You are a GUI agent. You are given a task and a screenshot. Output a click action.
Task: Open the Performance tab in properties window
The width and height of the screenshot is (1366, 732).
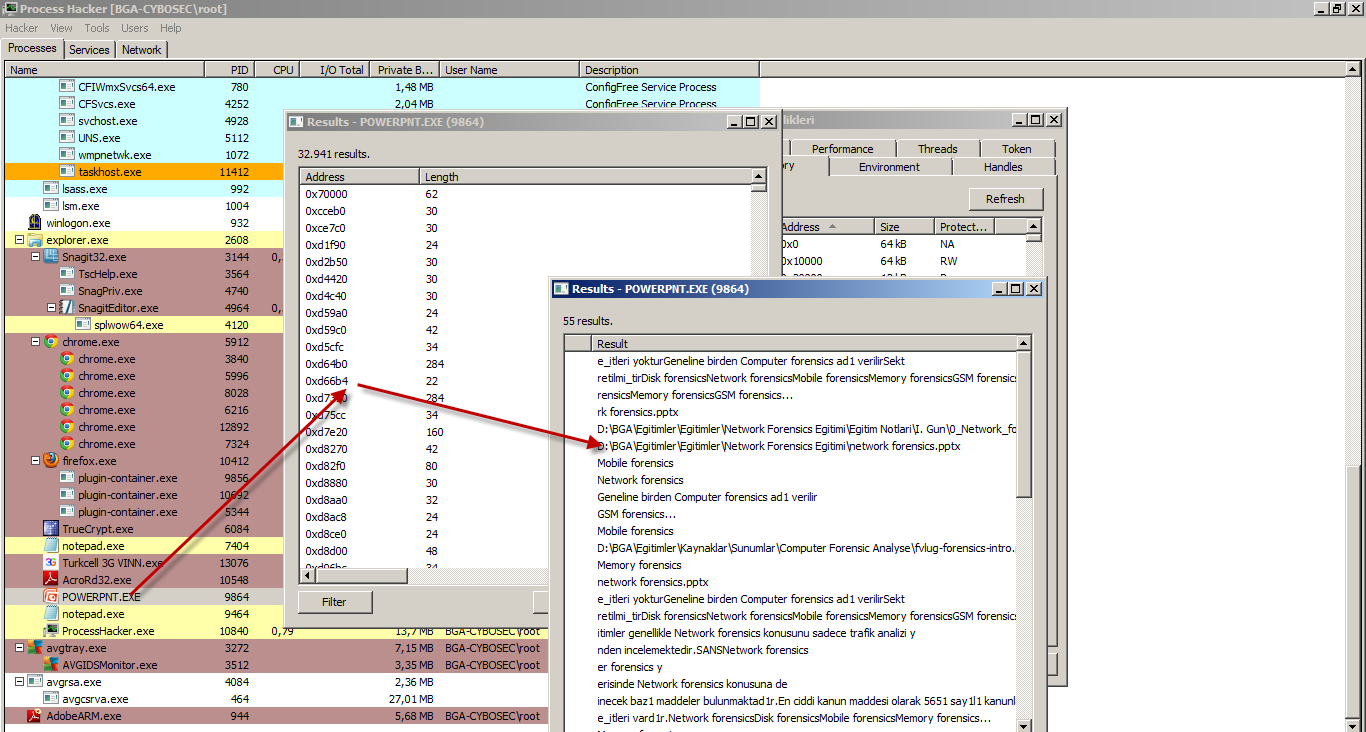coord(842,149)
